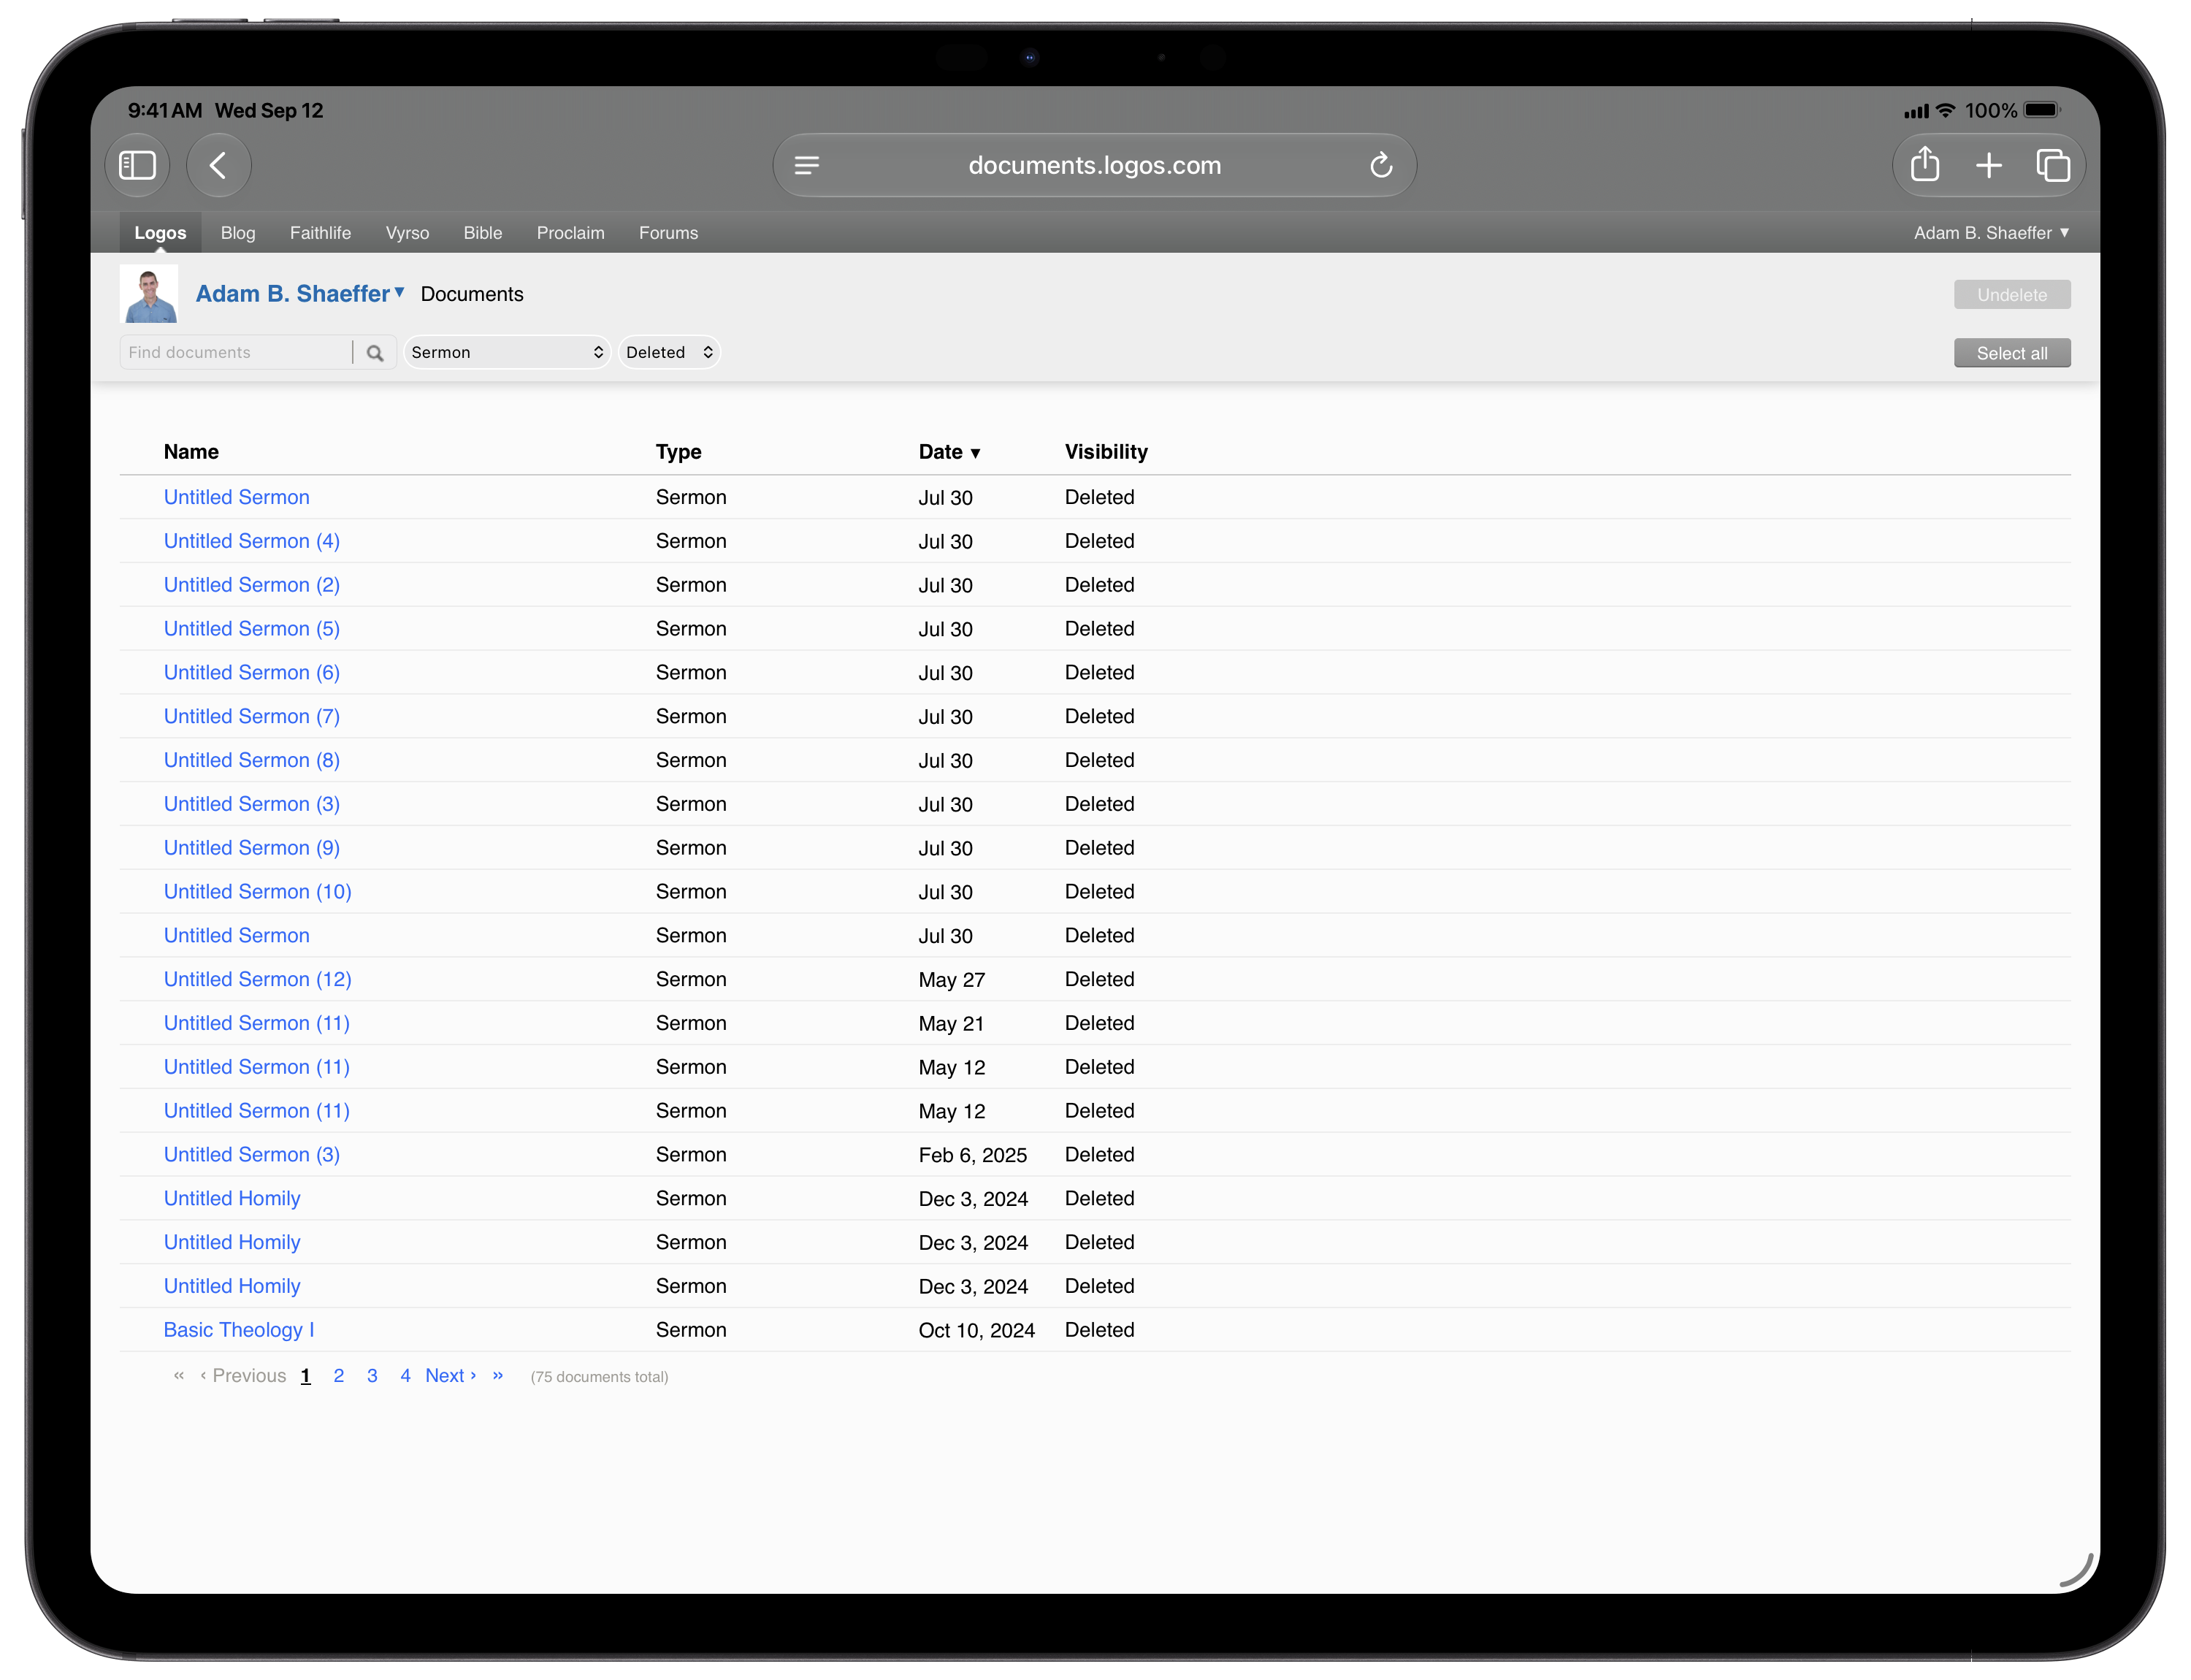Open the Basic Theology I document

tap(239, 1330)
